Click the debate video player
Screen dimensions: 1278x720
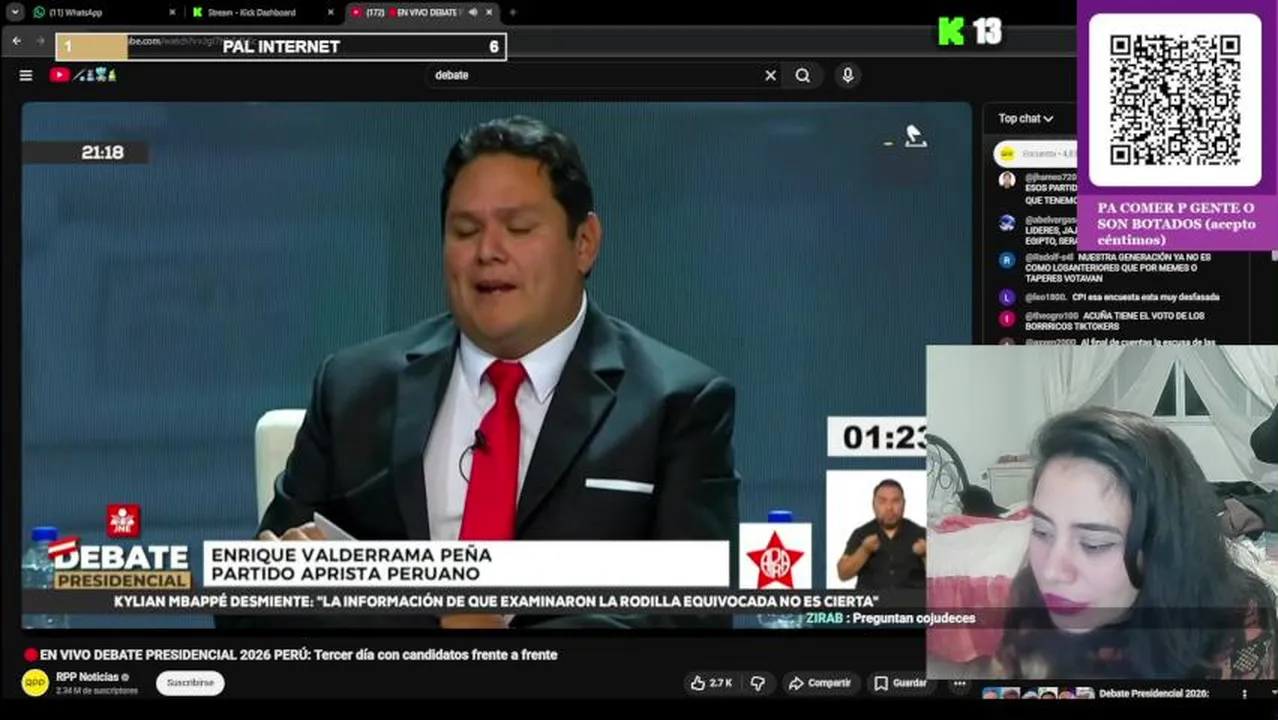(x=496, y=365)
